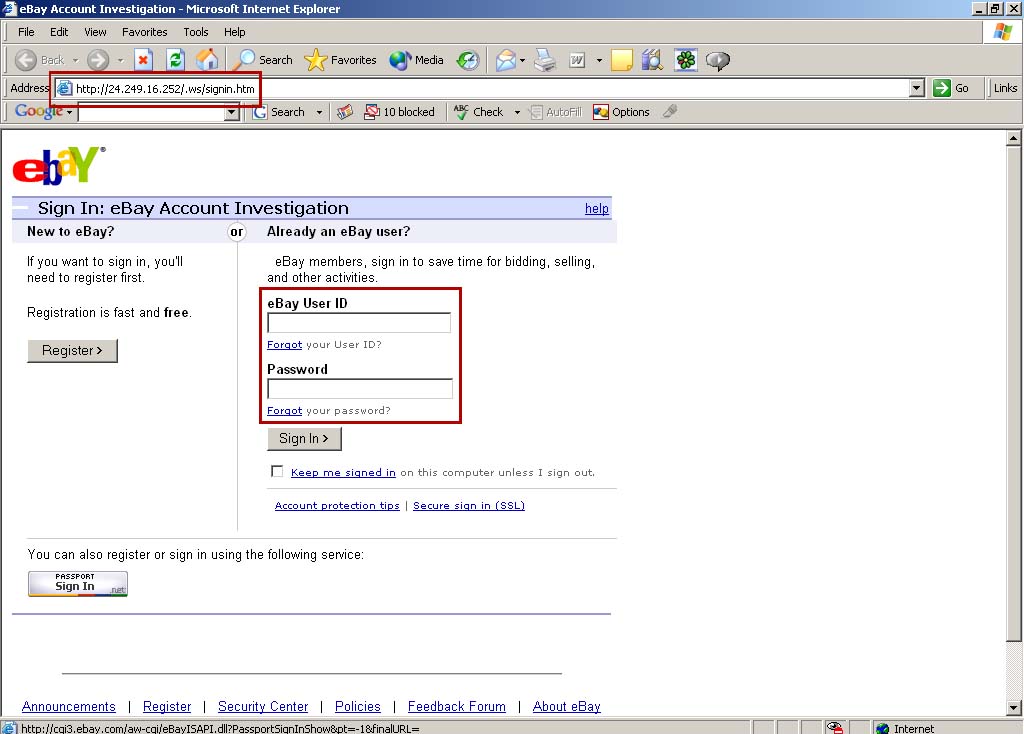Image resolution: width=1024 pixels, height=734 pixels.
Task: Launch the ICQ flower icon
Action: coord(686,60)
